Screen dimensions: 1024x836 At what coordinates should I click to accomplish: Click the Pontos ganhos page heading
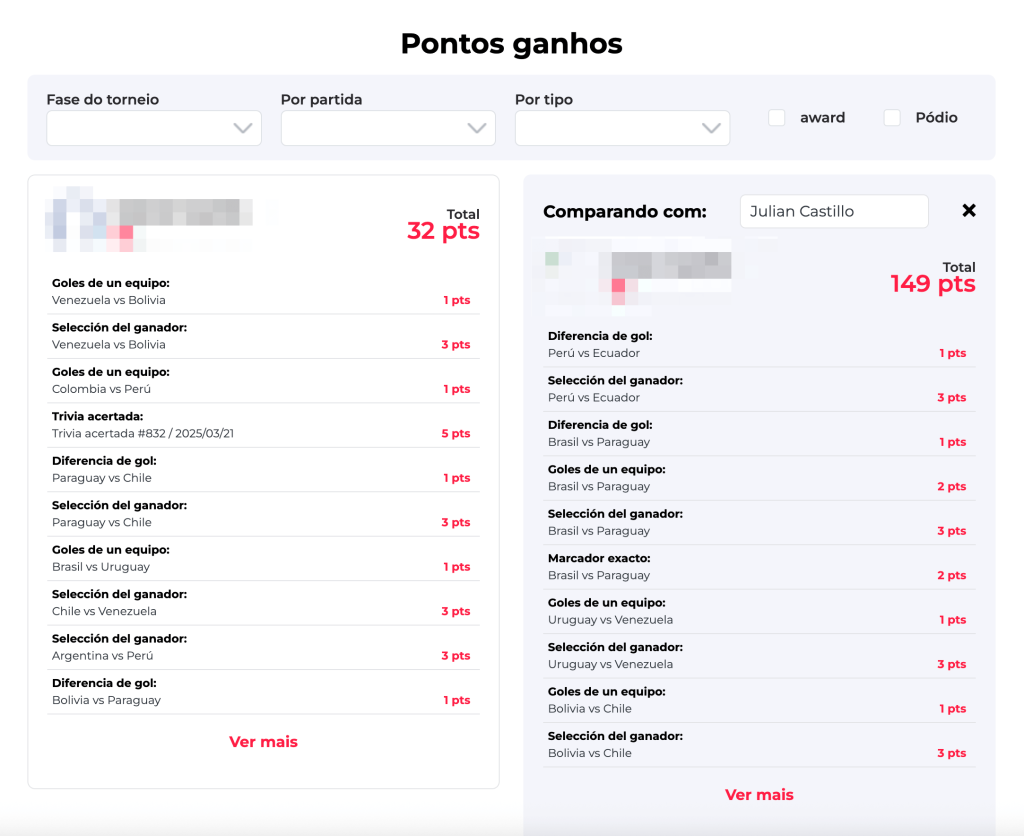pyautogui.click(x=511, y=44)
